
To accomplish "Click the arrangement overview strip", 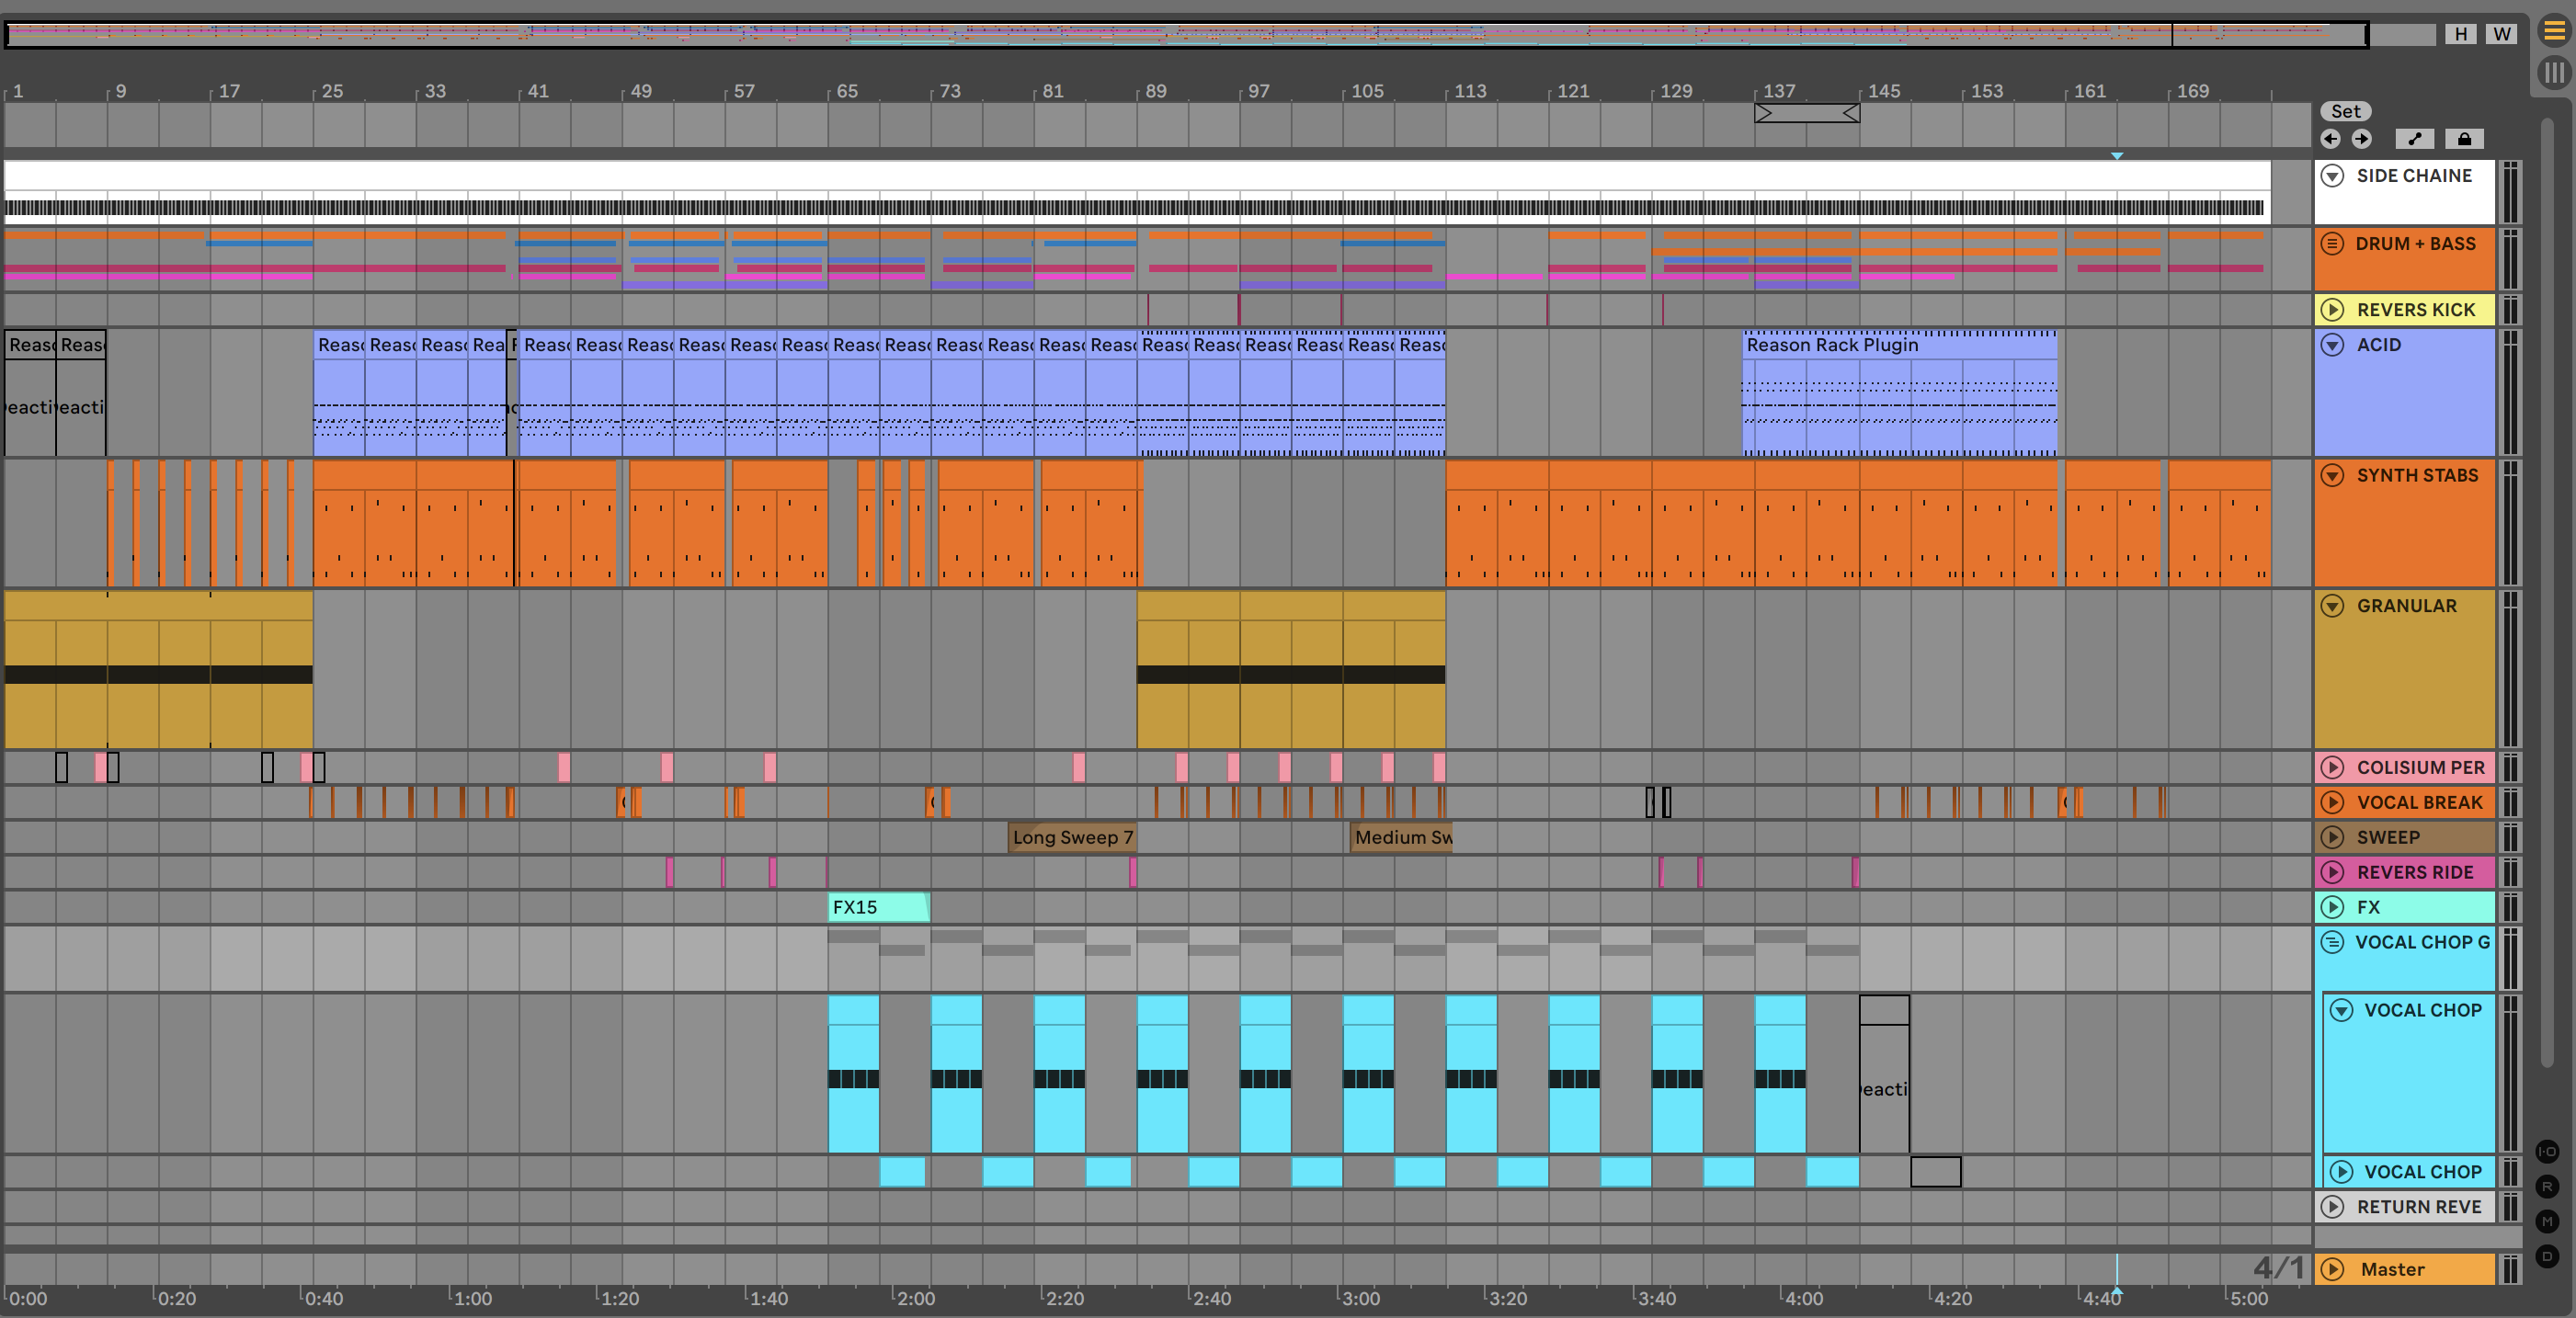I will coord(1186,34).
